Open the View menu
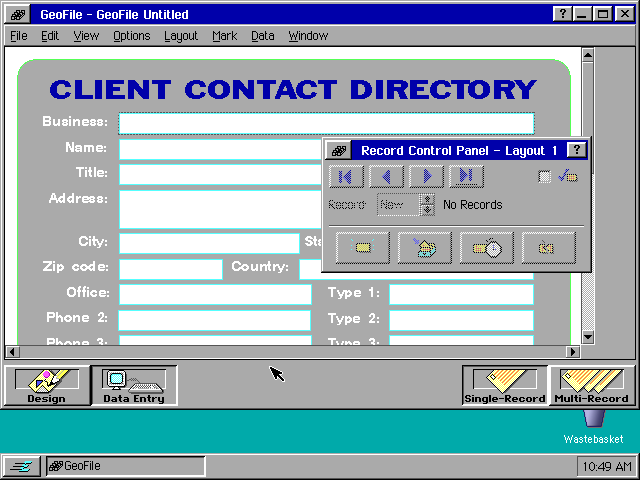This screenshot has height=480, width=640. tap(86, 36)
